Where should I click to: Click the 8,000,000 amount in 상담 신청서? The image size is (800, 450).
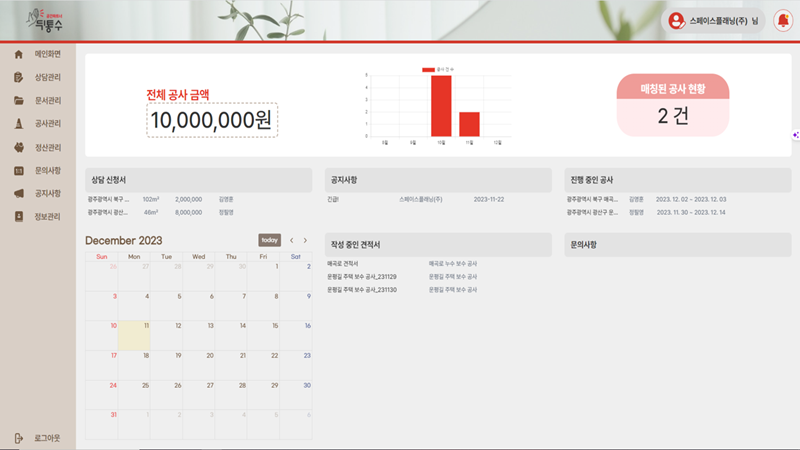click(188, 212)
